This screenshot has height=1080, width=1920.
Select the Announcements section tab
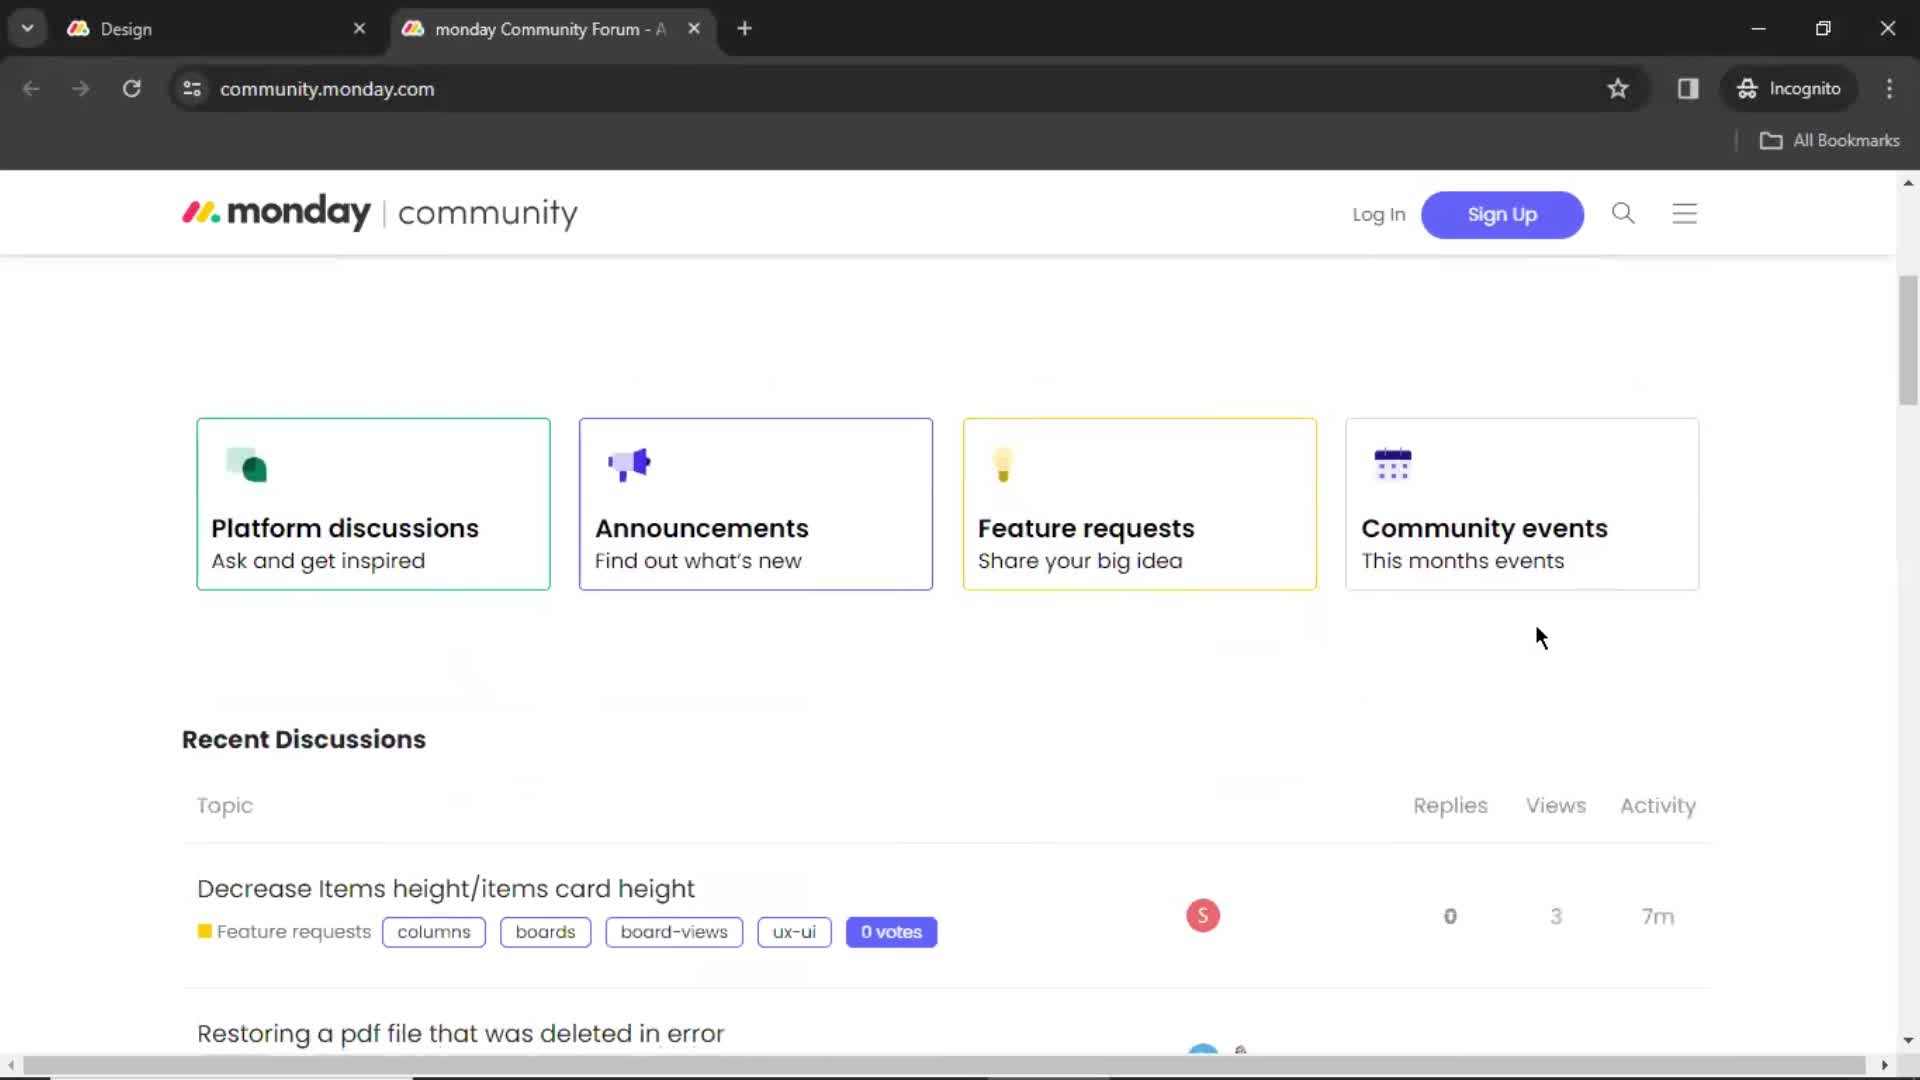756,504
